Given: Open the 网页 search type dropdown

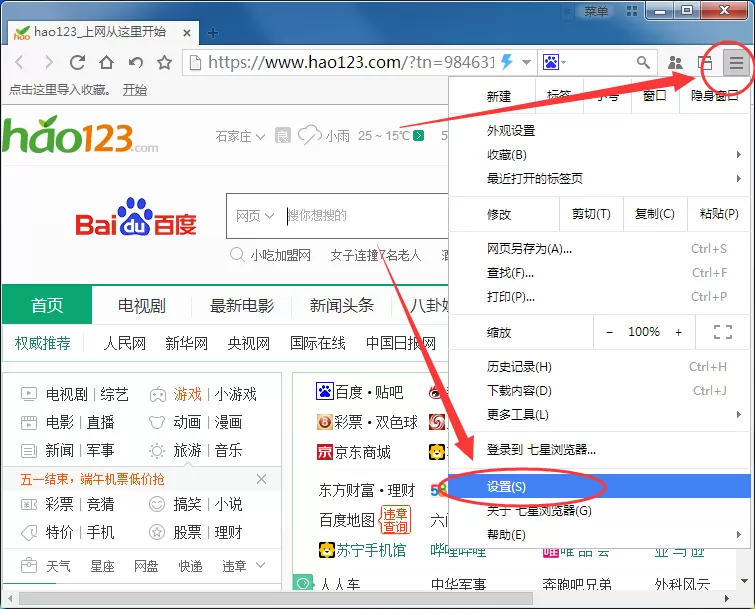Looking at the screenshot, I should click(x=255, y=216).
